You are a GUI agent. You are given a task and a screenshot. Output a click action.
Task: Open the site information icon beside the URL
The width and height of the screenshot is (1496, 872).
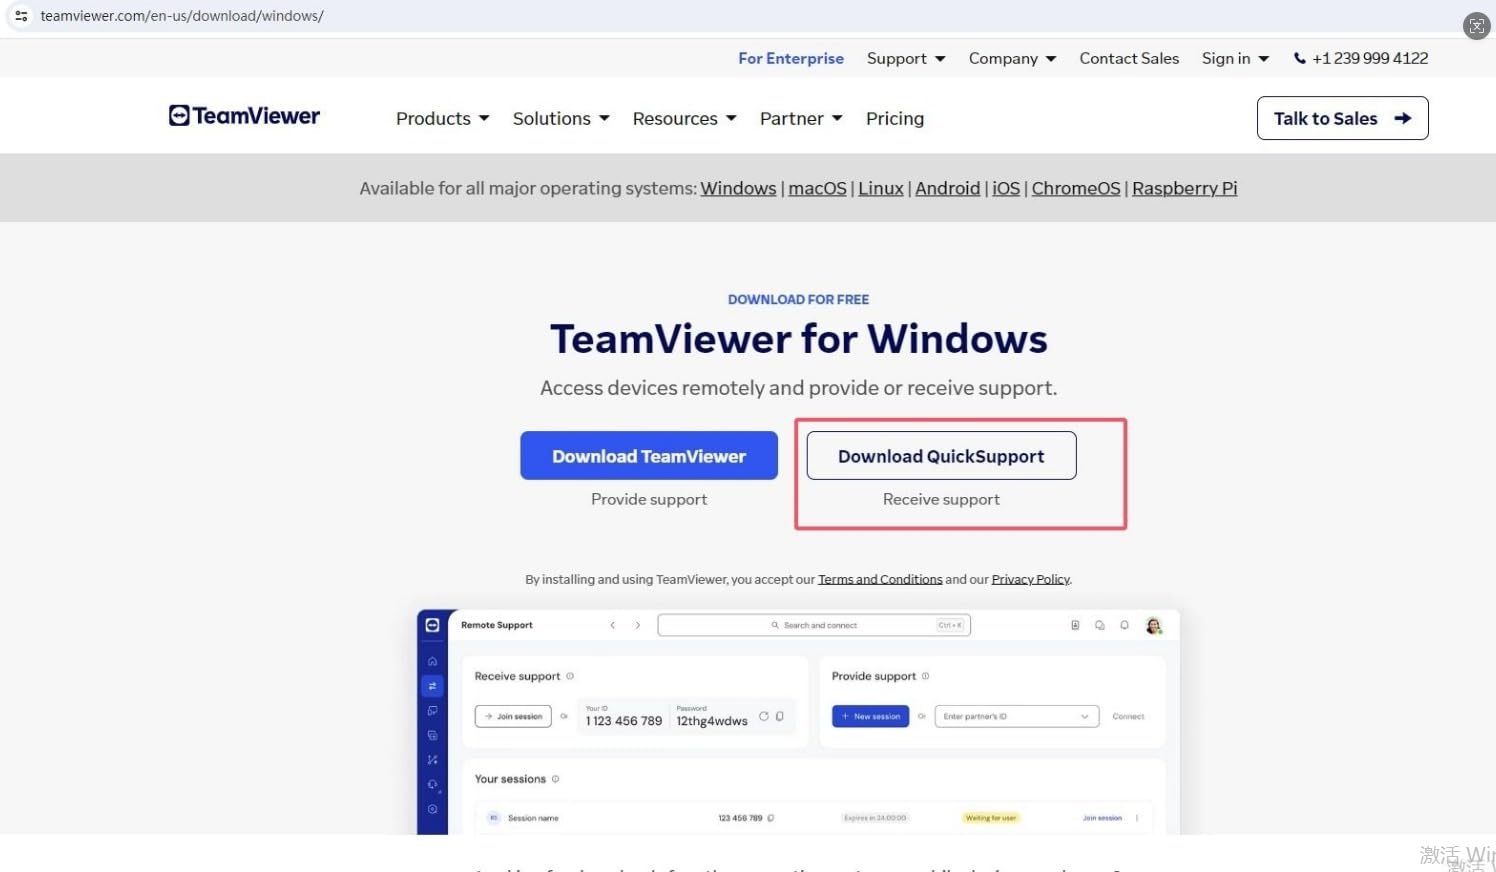(21, 16)
